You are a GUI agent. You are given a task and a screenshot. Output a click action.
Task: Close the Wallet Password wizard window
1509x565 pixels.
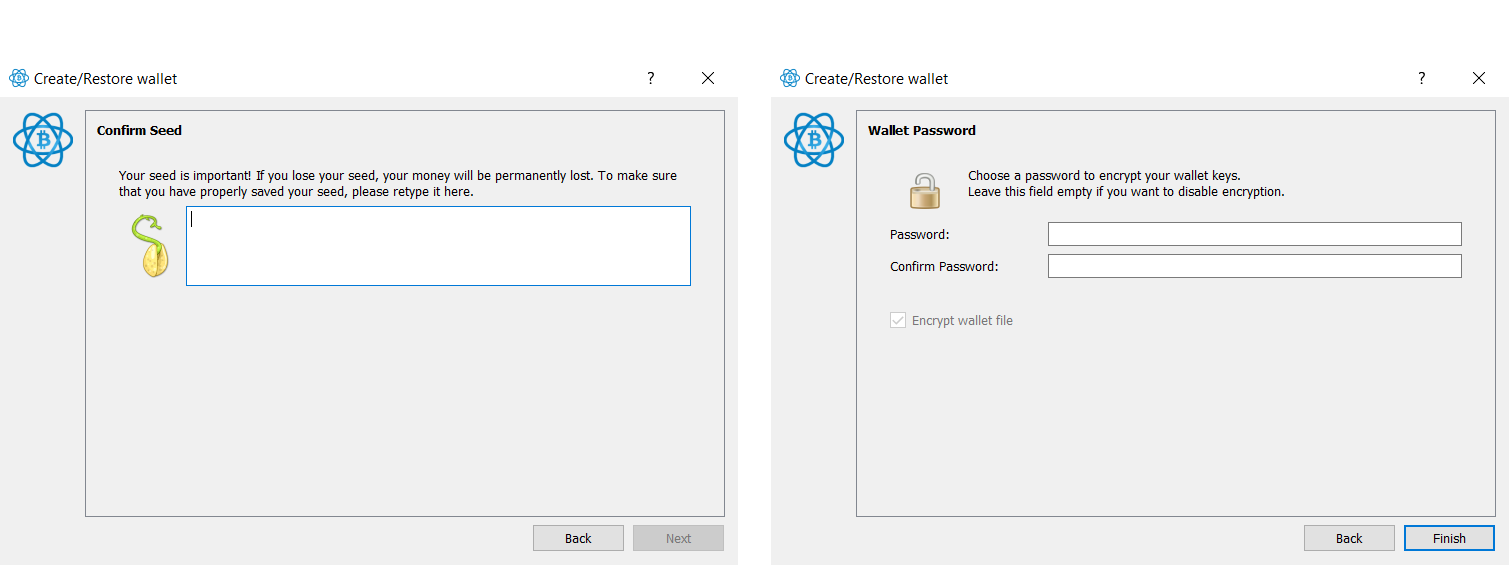pyautogui.click(x=1479, y=78)
